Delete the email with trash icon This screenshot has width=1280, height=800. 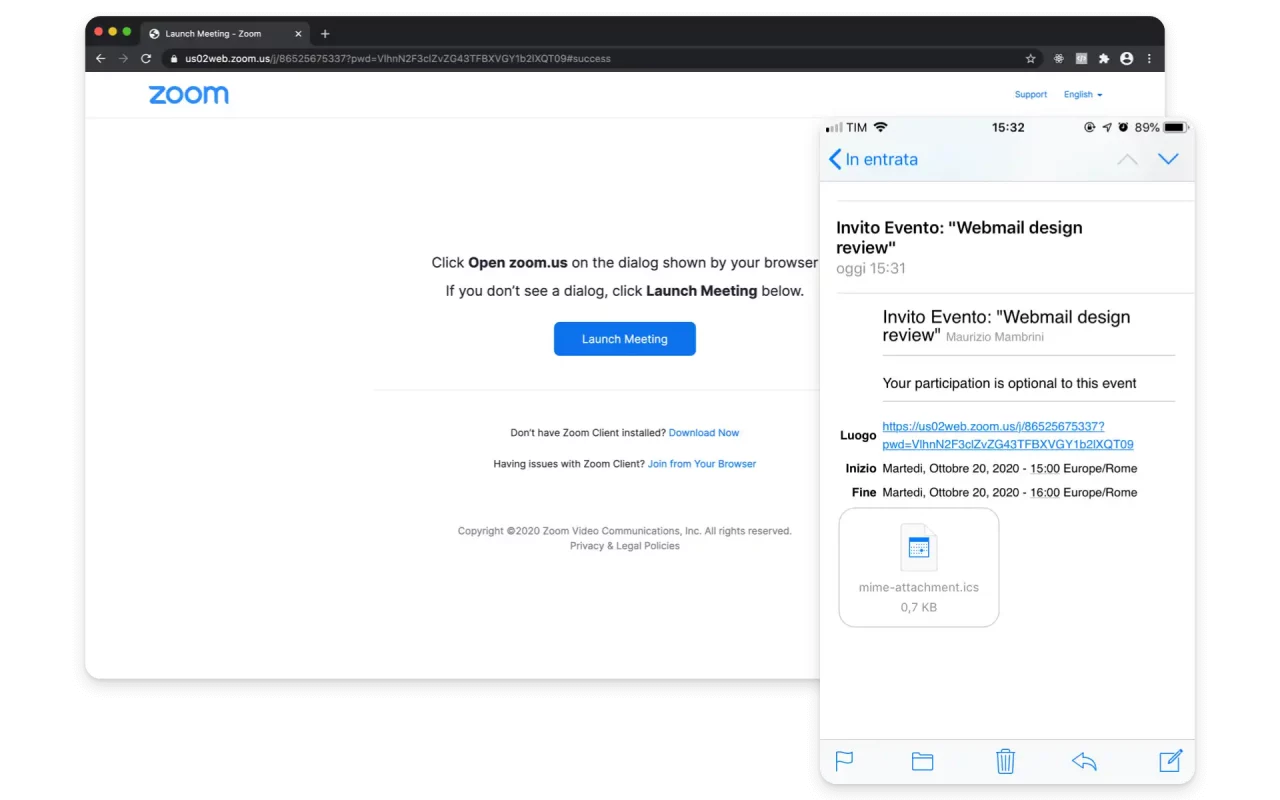[x=1005, y=761]
